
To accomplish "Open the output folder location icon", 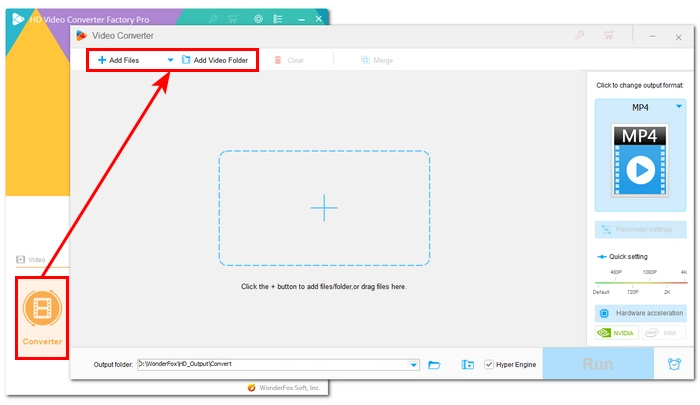I will [467, 365].
